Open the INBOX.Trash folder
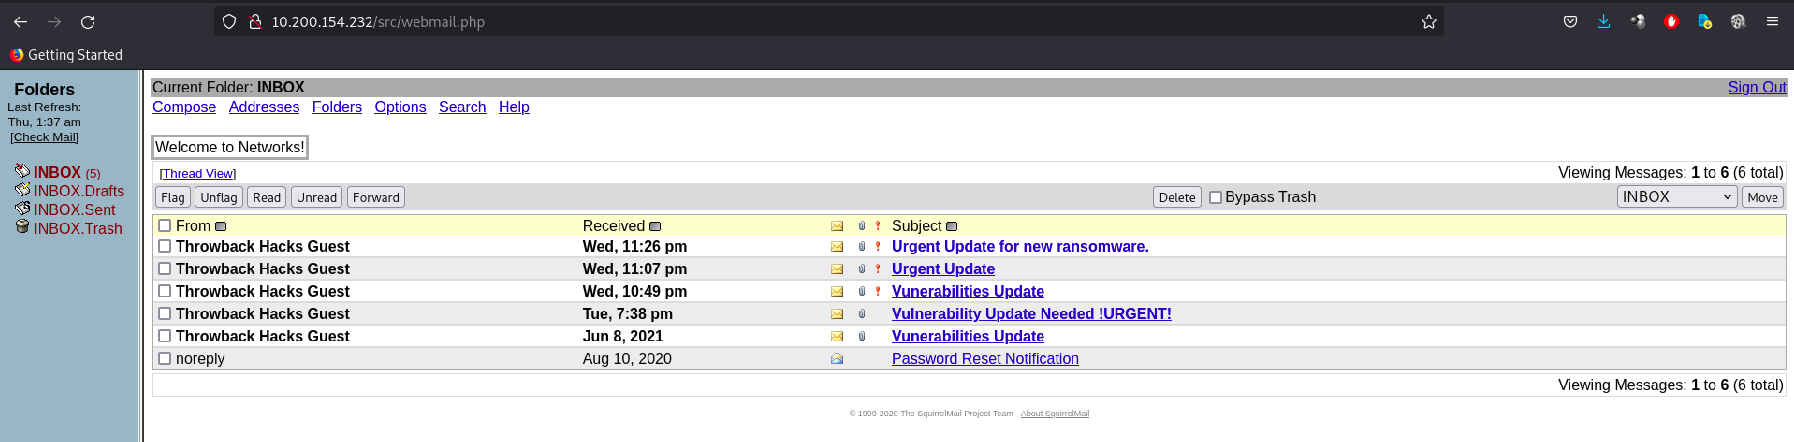The height and width of the screenshot is (442, 1794). [78, 229]
